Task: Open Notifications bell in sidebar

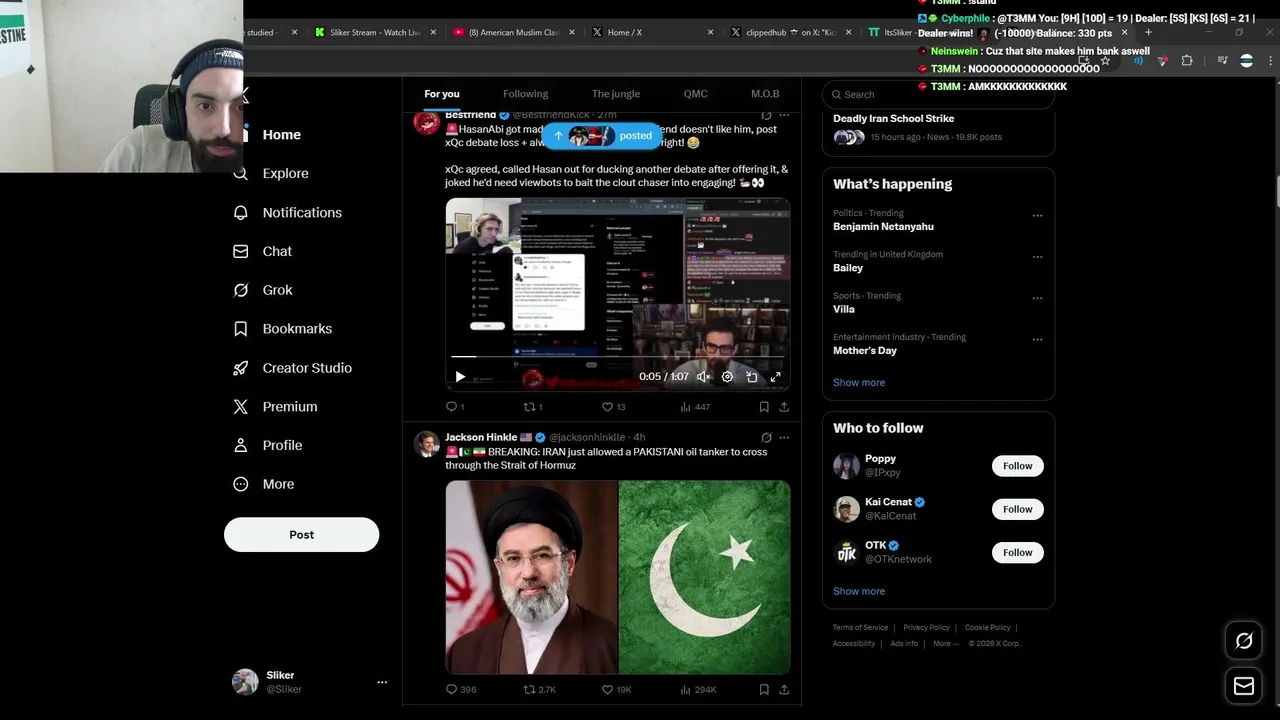Action: [288, 212]
